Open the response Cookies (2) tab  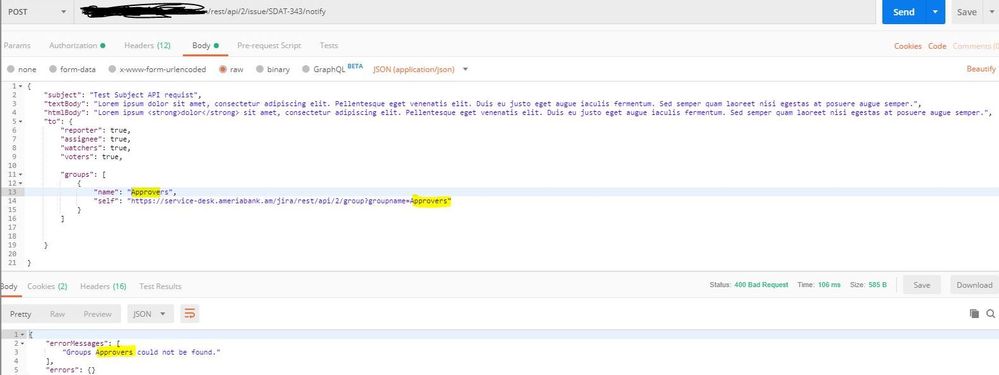coord(47,287)
